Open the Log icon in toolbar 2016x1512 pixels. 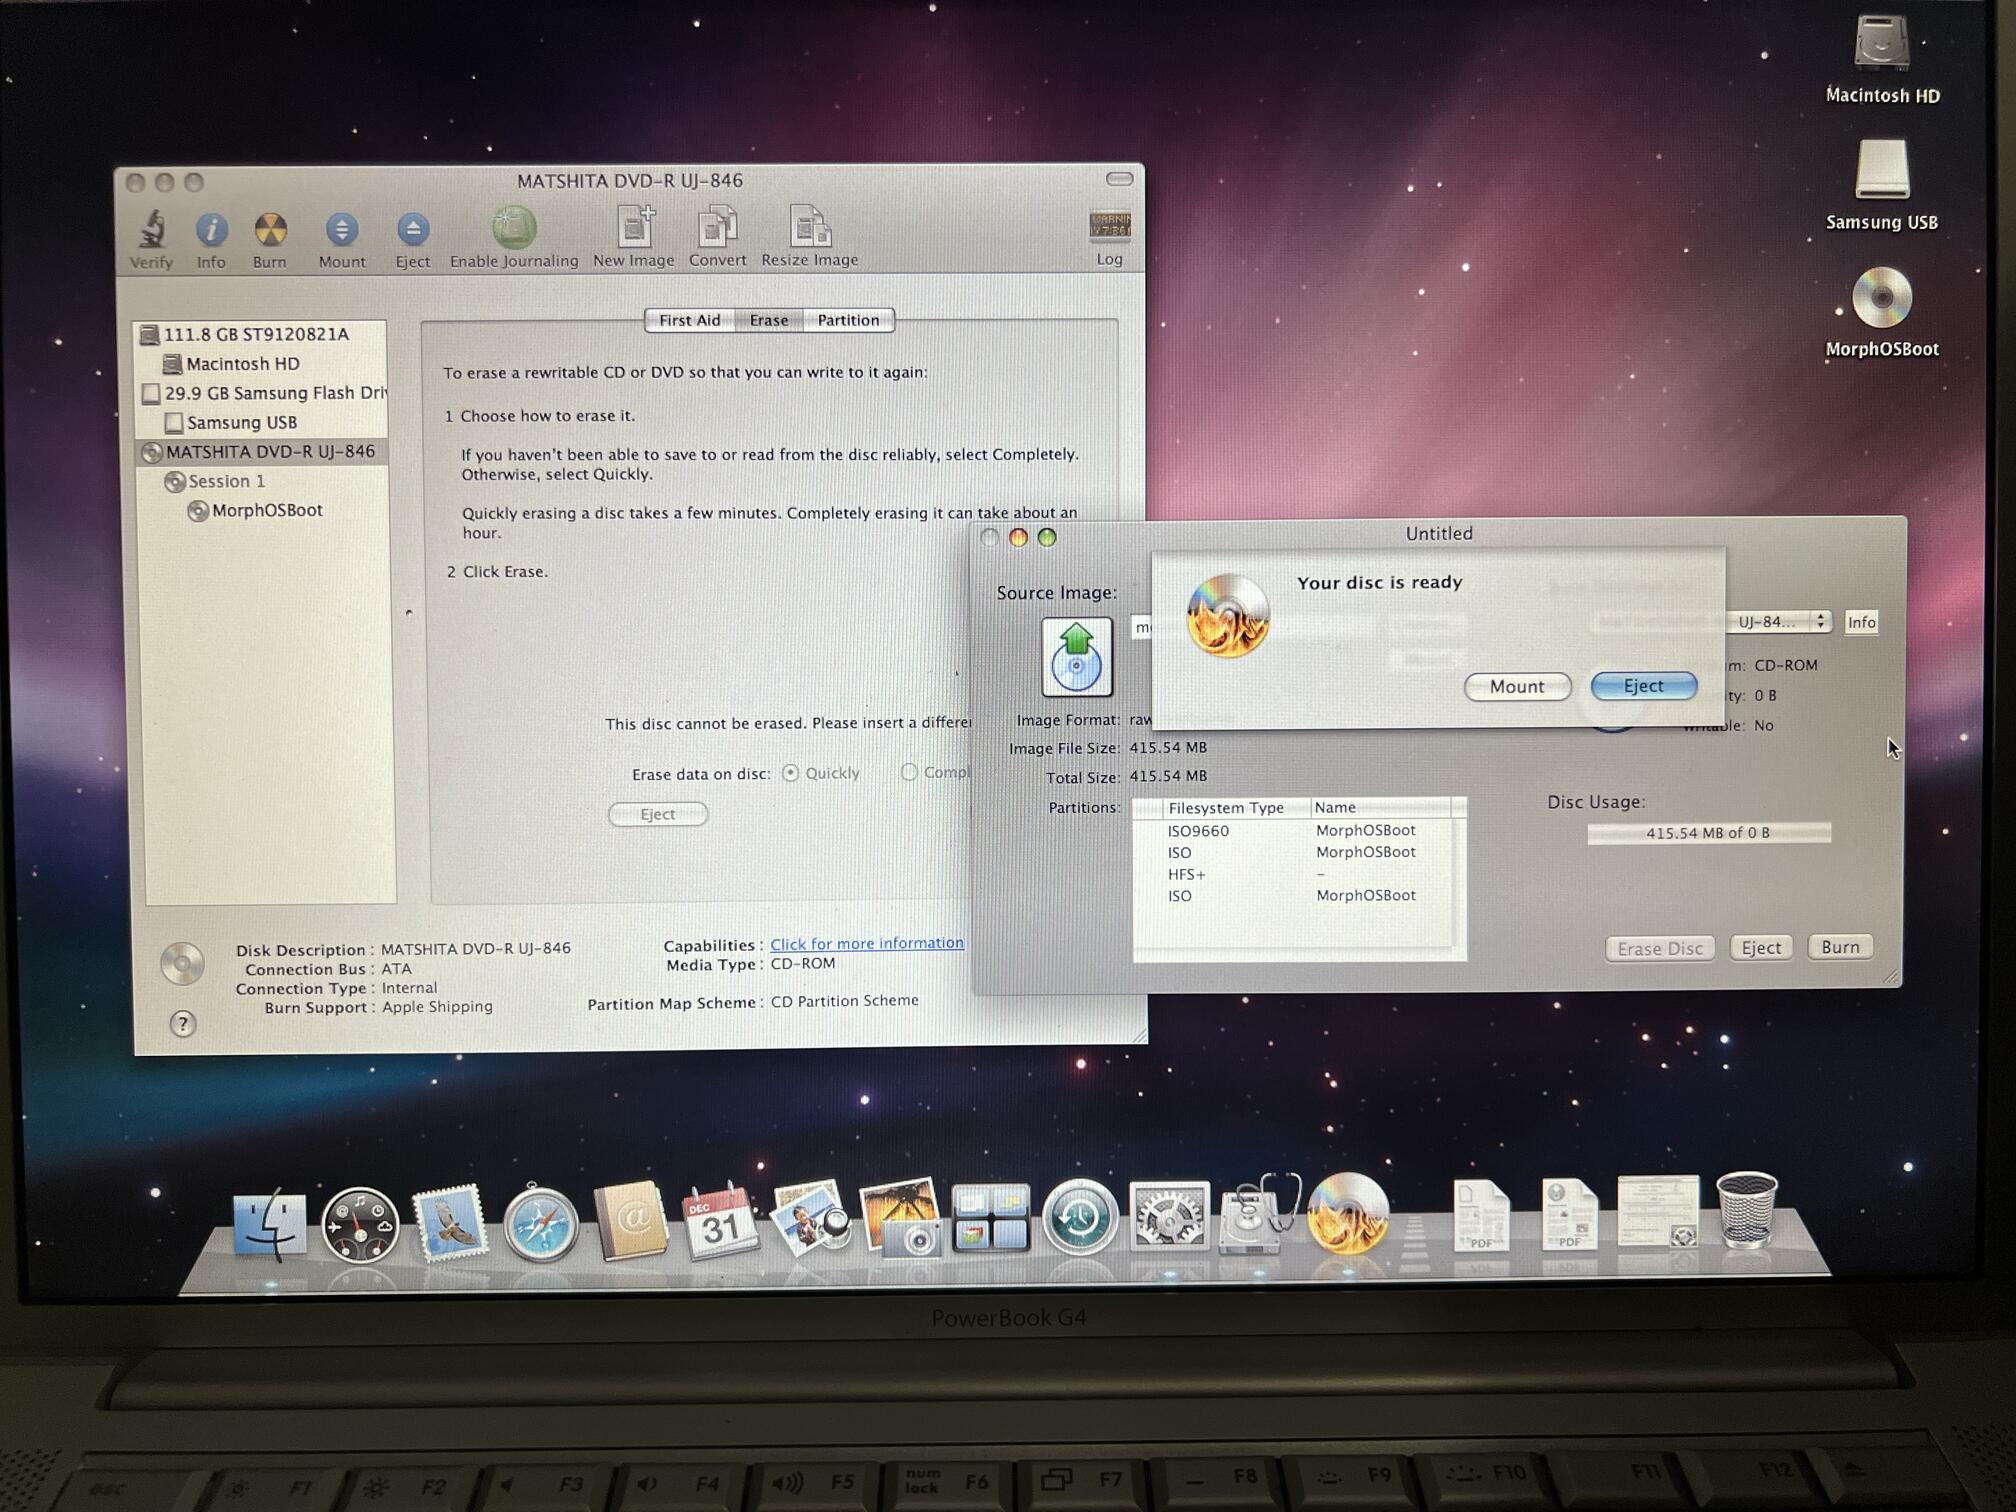pyautogui.click(x=1110, y=226)
